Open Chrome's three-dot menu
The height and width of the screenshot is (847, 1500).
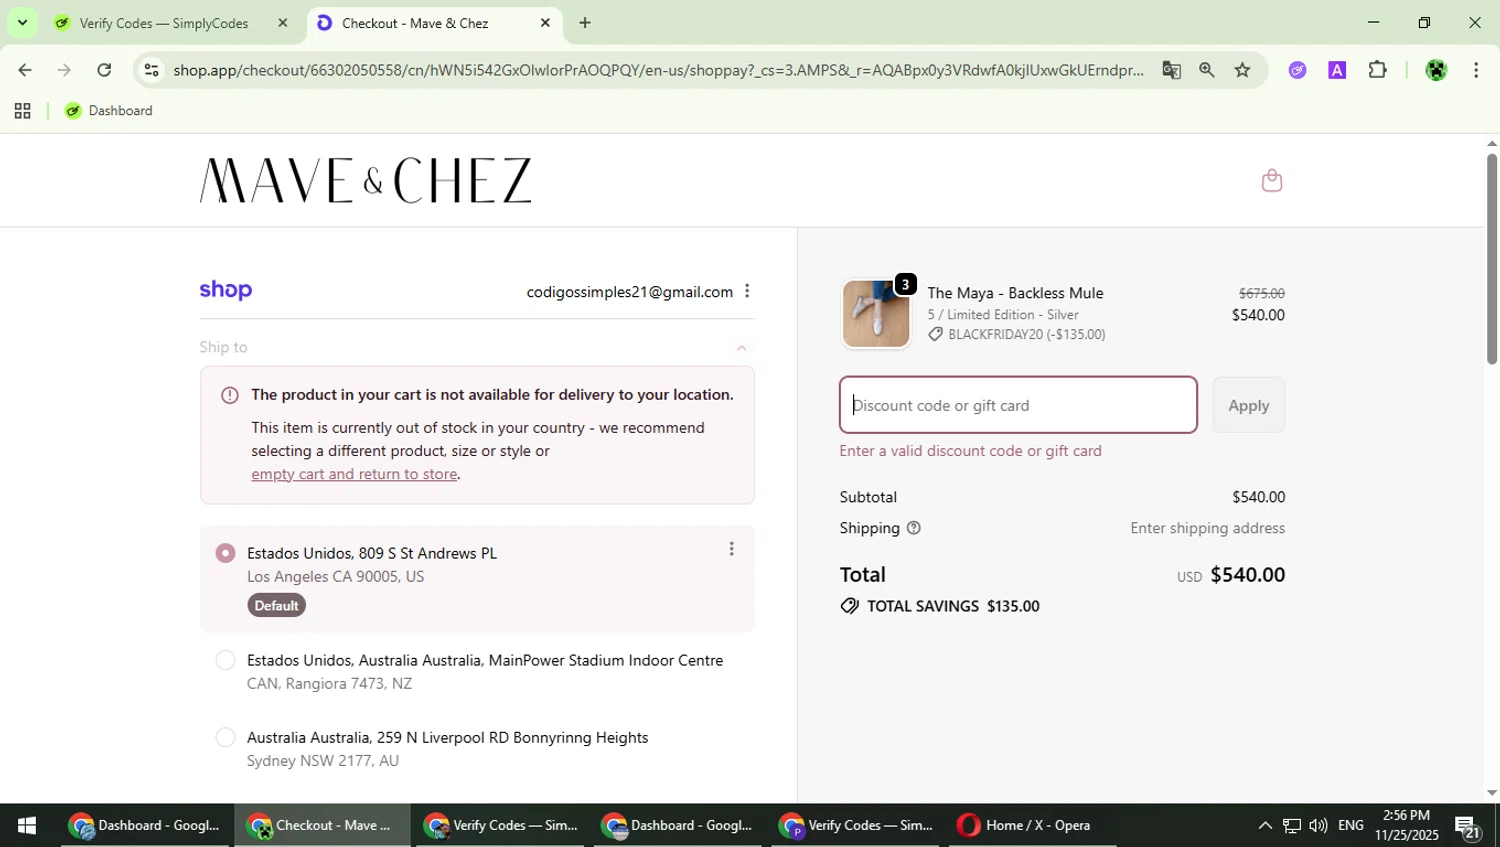pos(1476,70)
